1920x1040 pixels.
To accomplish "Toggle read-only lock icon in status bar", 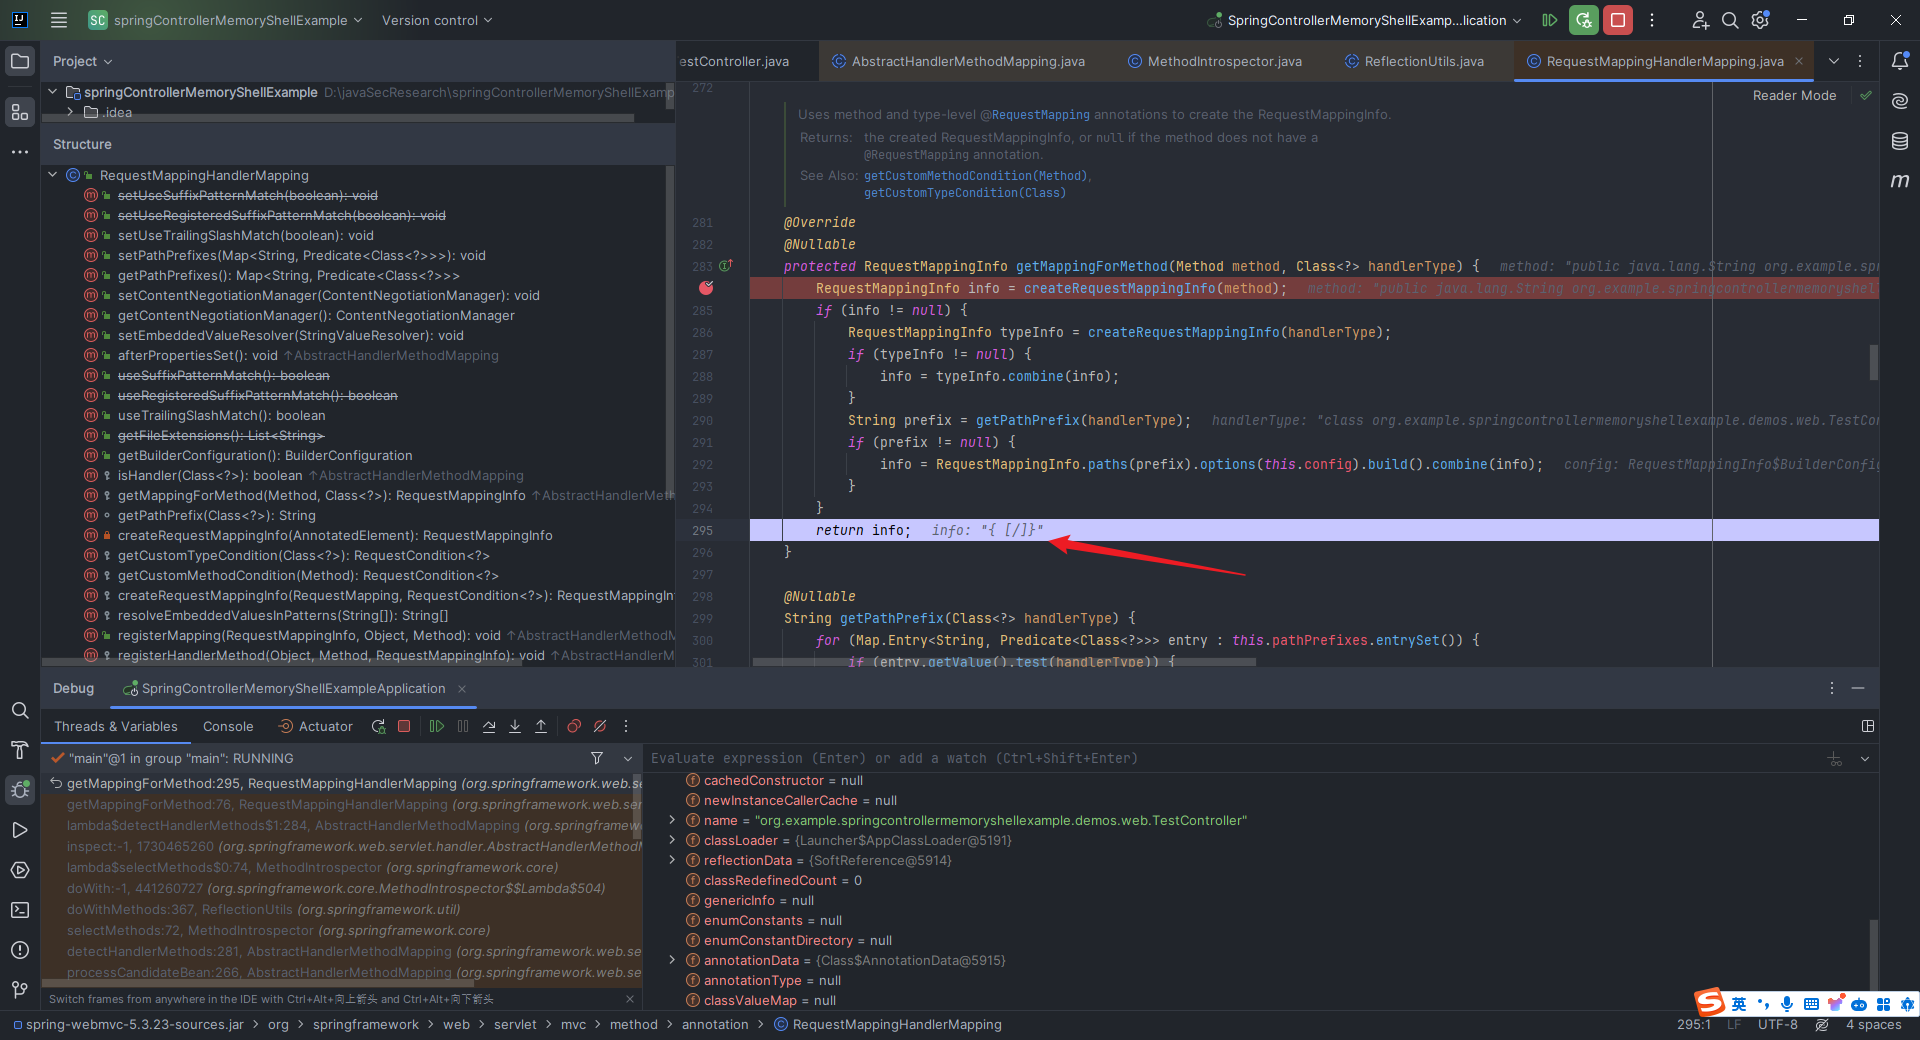I will 1822,1025.
